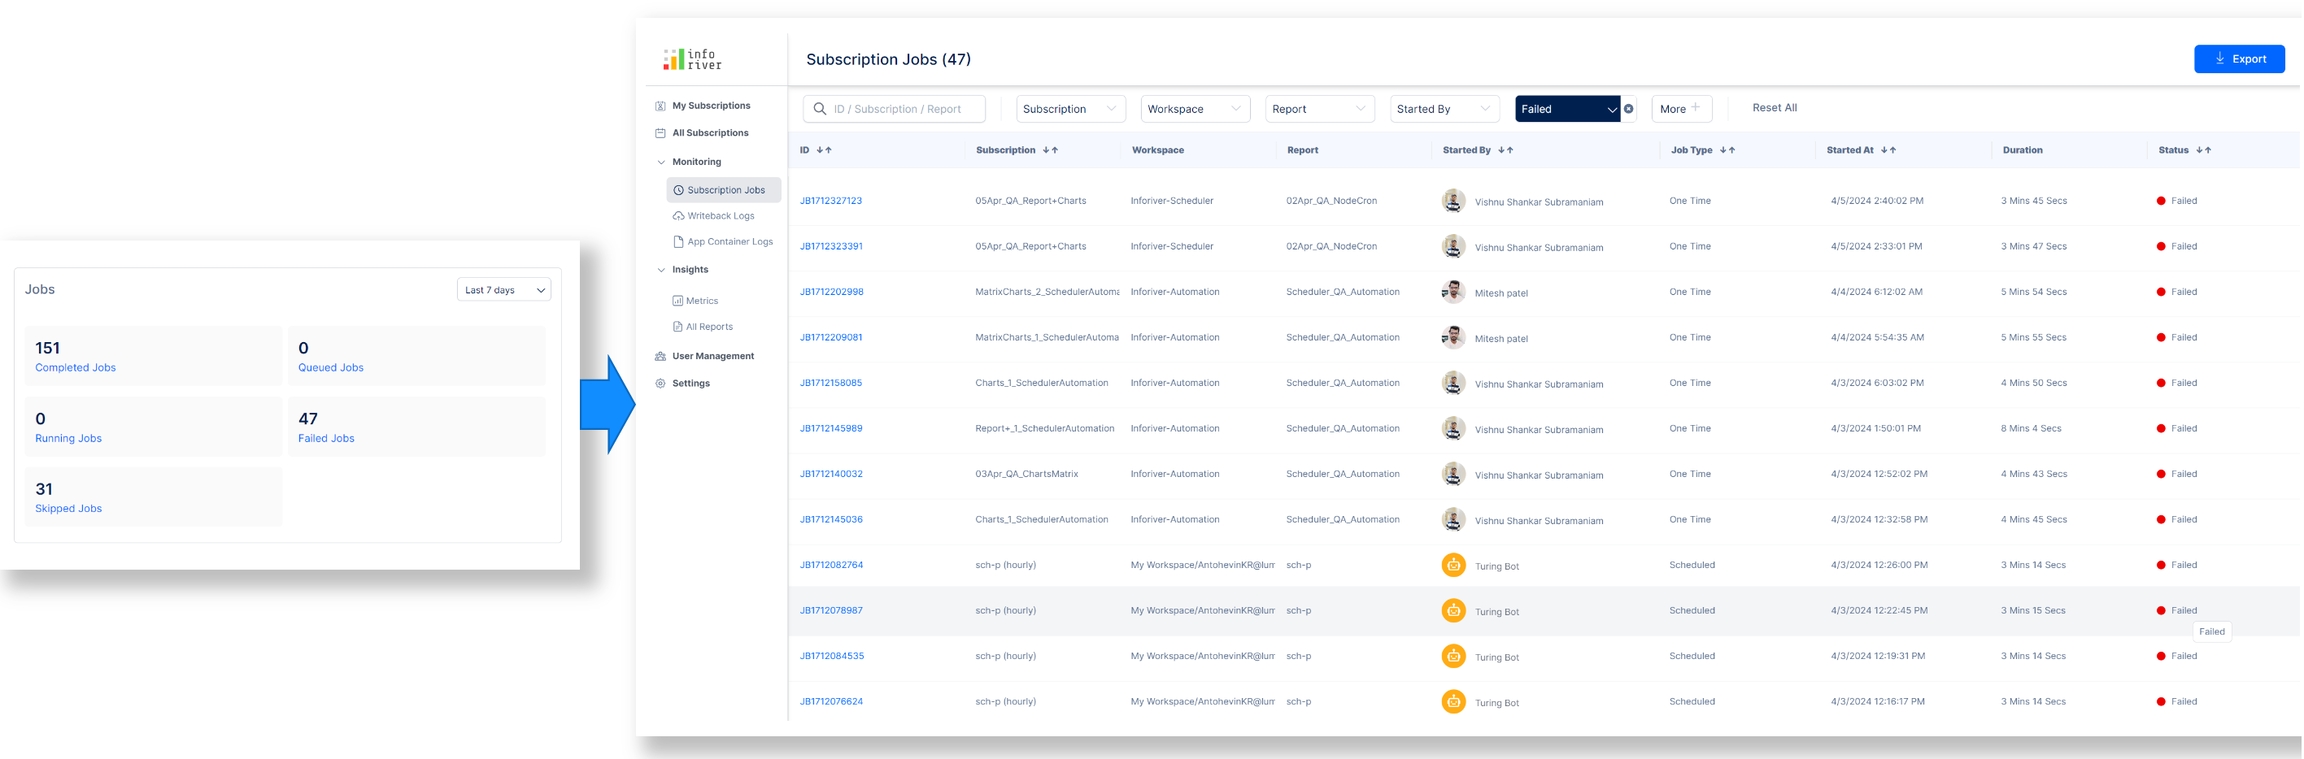
Task: Open the User Management page
Action: [712, 356]
